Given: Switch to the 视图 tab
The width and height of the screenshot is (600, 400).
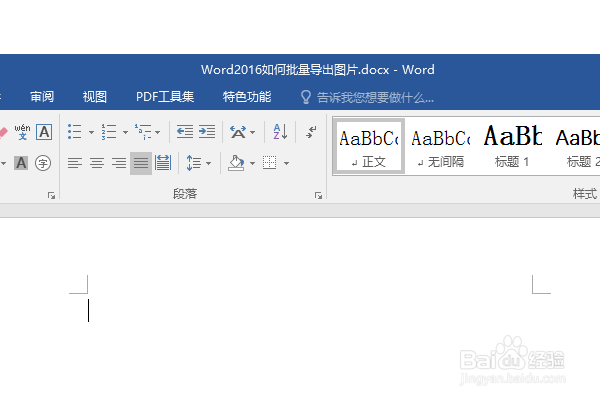Looking at the screenshot, I should click(95, 97).
